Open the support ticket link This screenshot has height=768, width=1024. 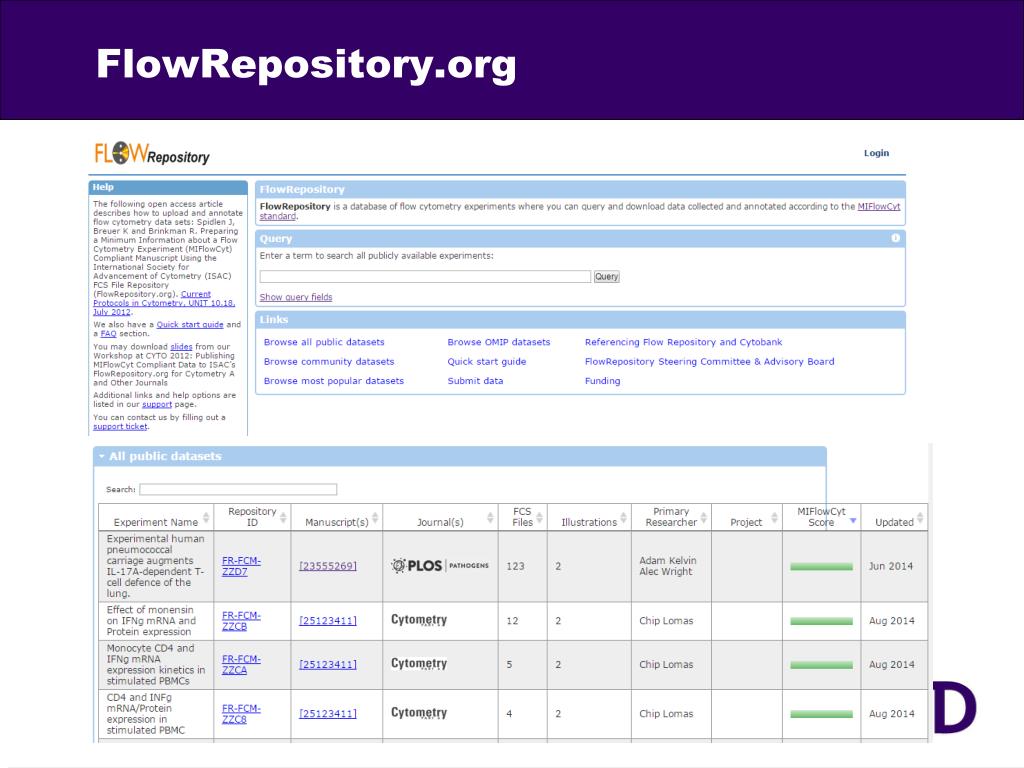tap(120, 426)
